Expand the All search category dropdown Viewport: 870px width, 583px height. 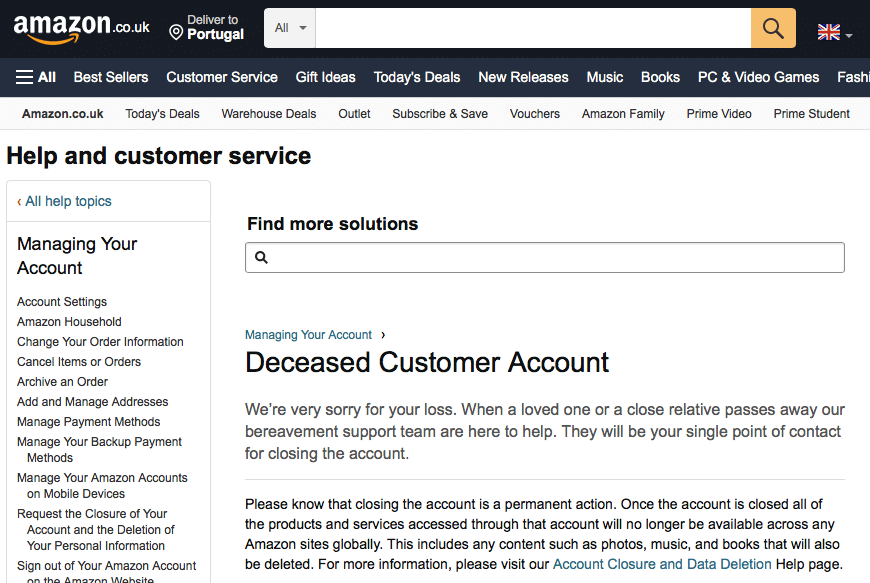pos(290,28)
